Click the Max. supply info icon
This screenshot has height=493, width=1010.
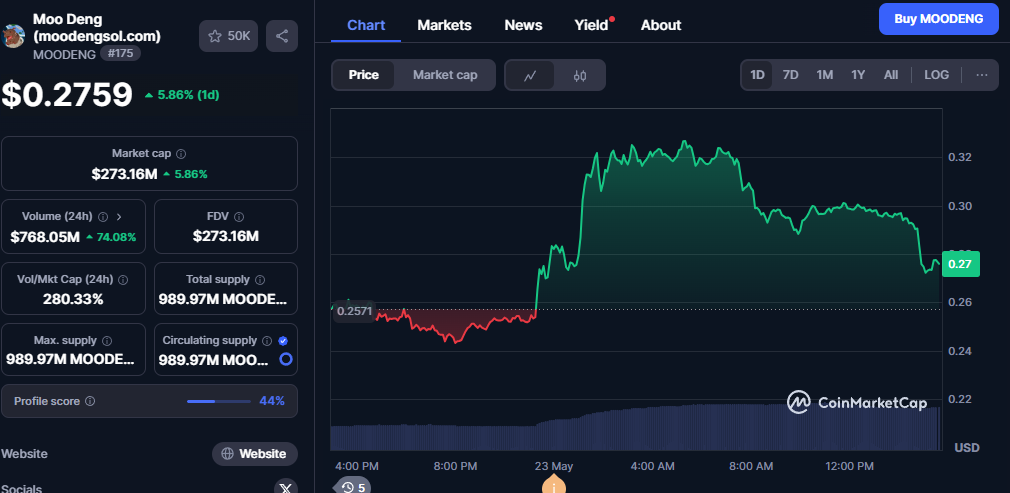pyautogui.click(x=108, y=341)
